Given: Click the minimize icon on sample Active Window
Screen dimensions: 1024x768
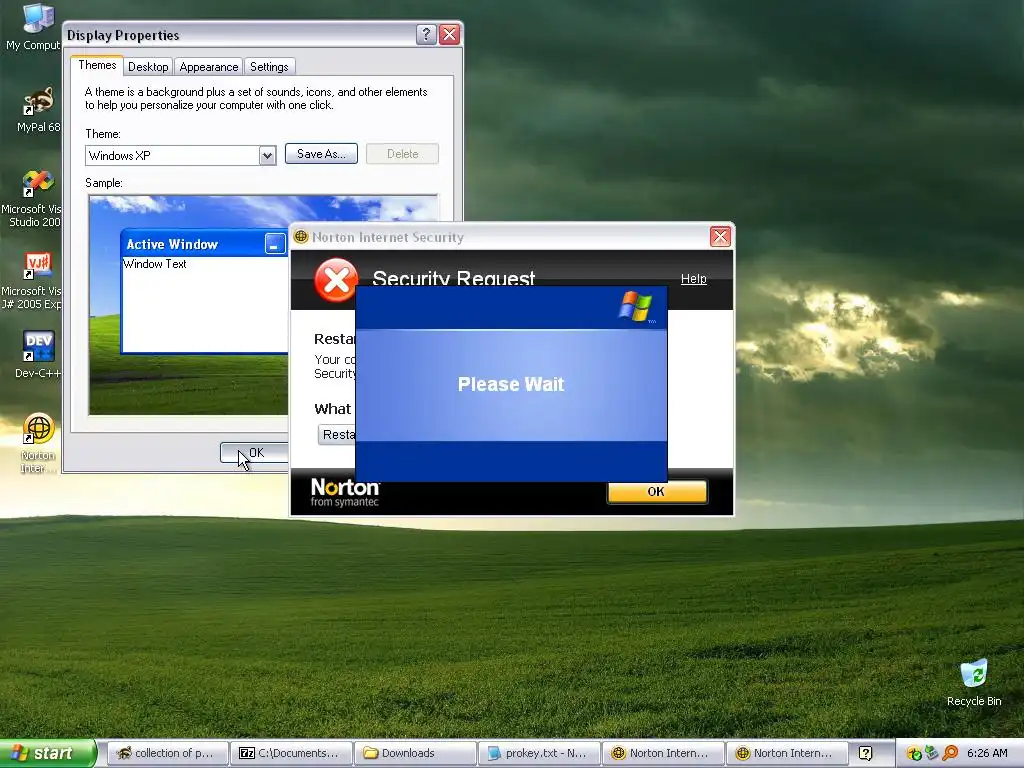Looking at the screenshot, I should (x=274, y=244).
